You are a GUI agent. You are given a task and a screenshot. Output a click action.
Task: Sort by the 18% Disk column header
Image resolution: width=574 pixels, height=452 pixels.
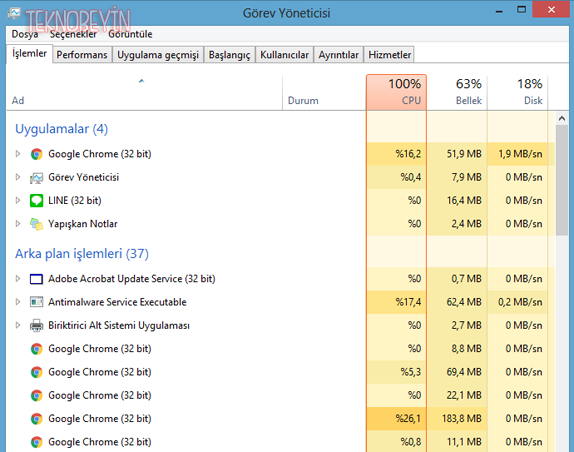coord(518,93)
